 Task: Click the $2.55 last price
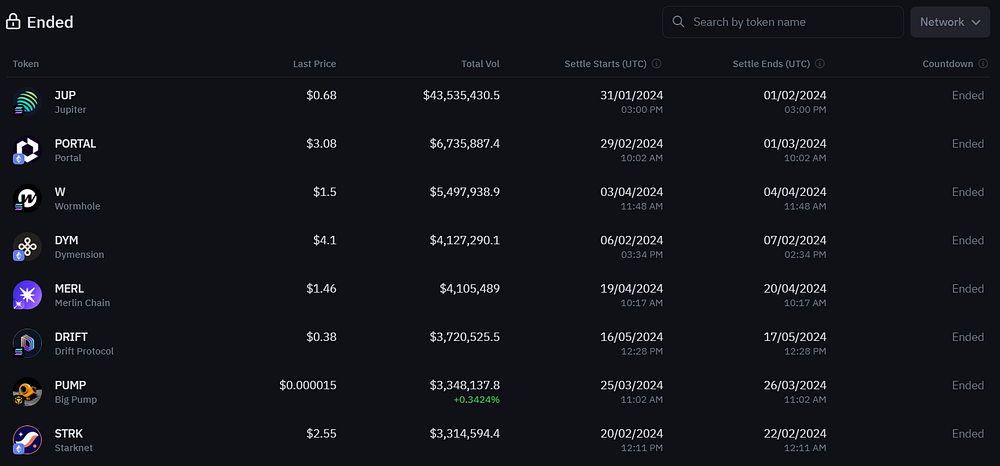(321, 434)
